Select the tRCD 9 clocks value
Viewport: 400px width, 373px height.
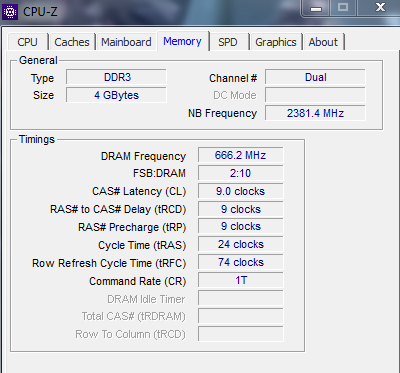coord(240,209)
